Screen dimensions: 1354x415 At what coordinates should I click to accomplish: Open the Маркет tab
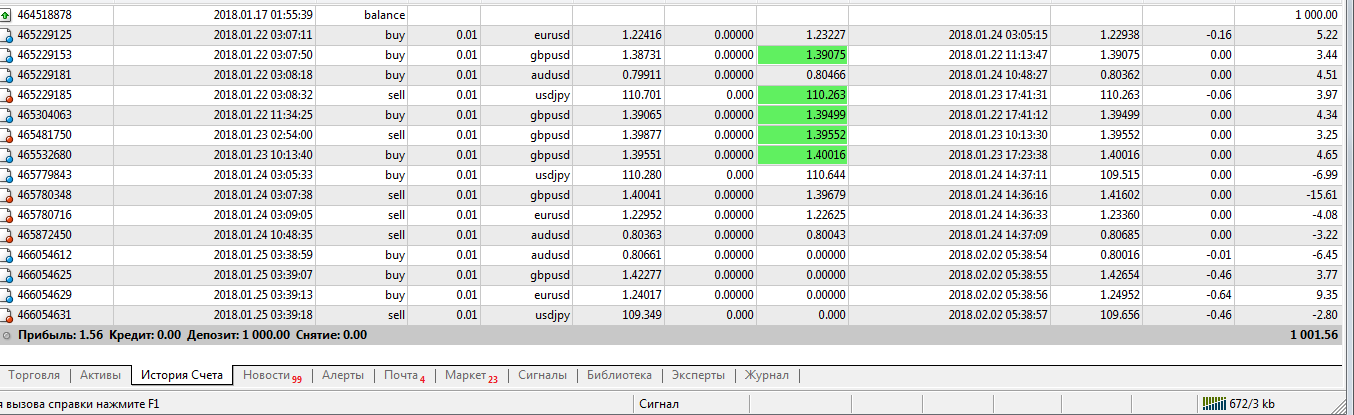471,375
